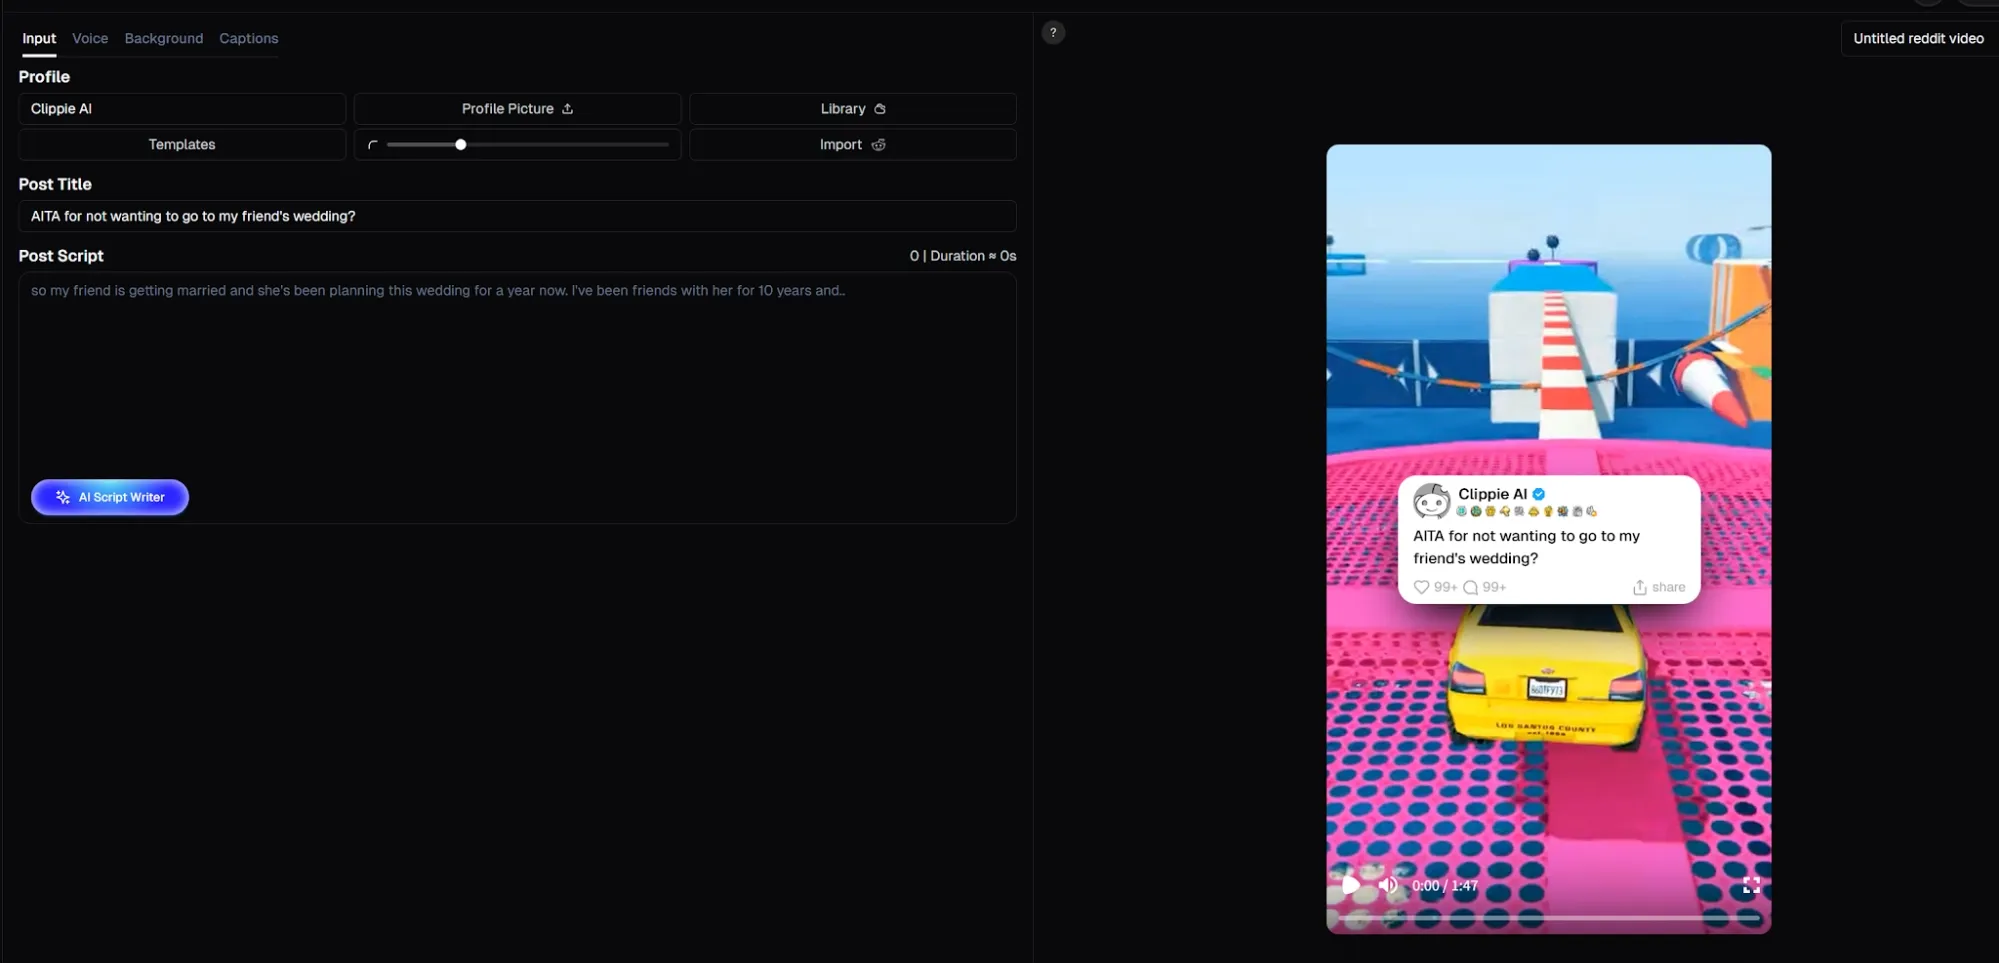The image size is (1999, 964).
Task: Click the Duration ≈ 0s counter text
Action: (973, 256)
